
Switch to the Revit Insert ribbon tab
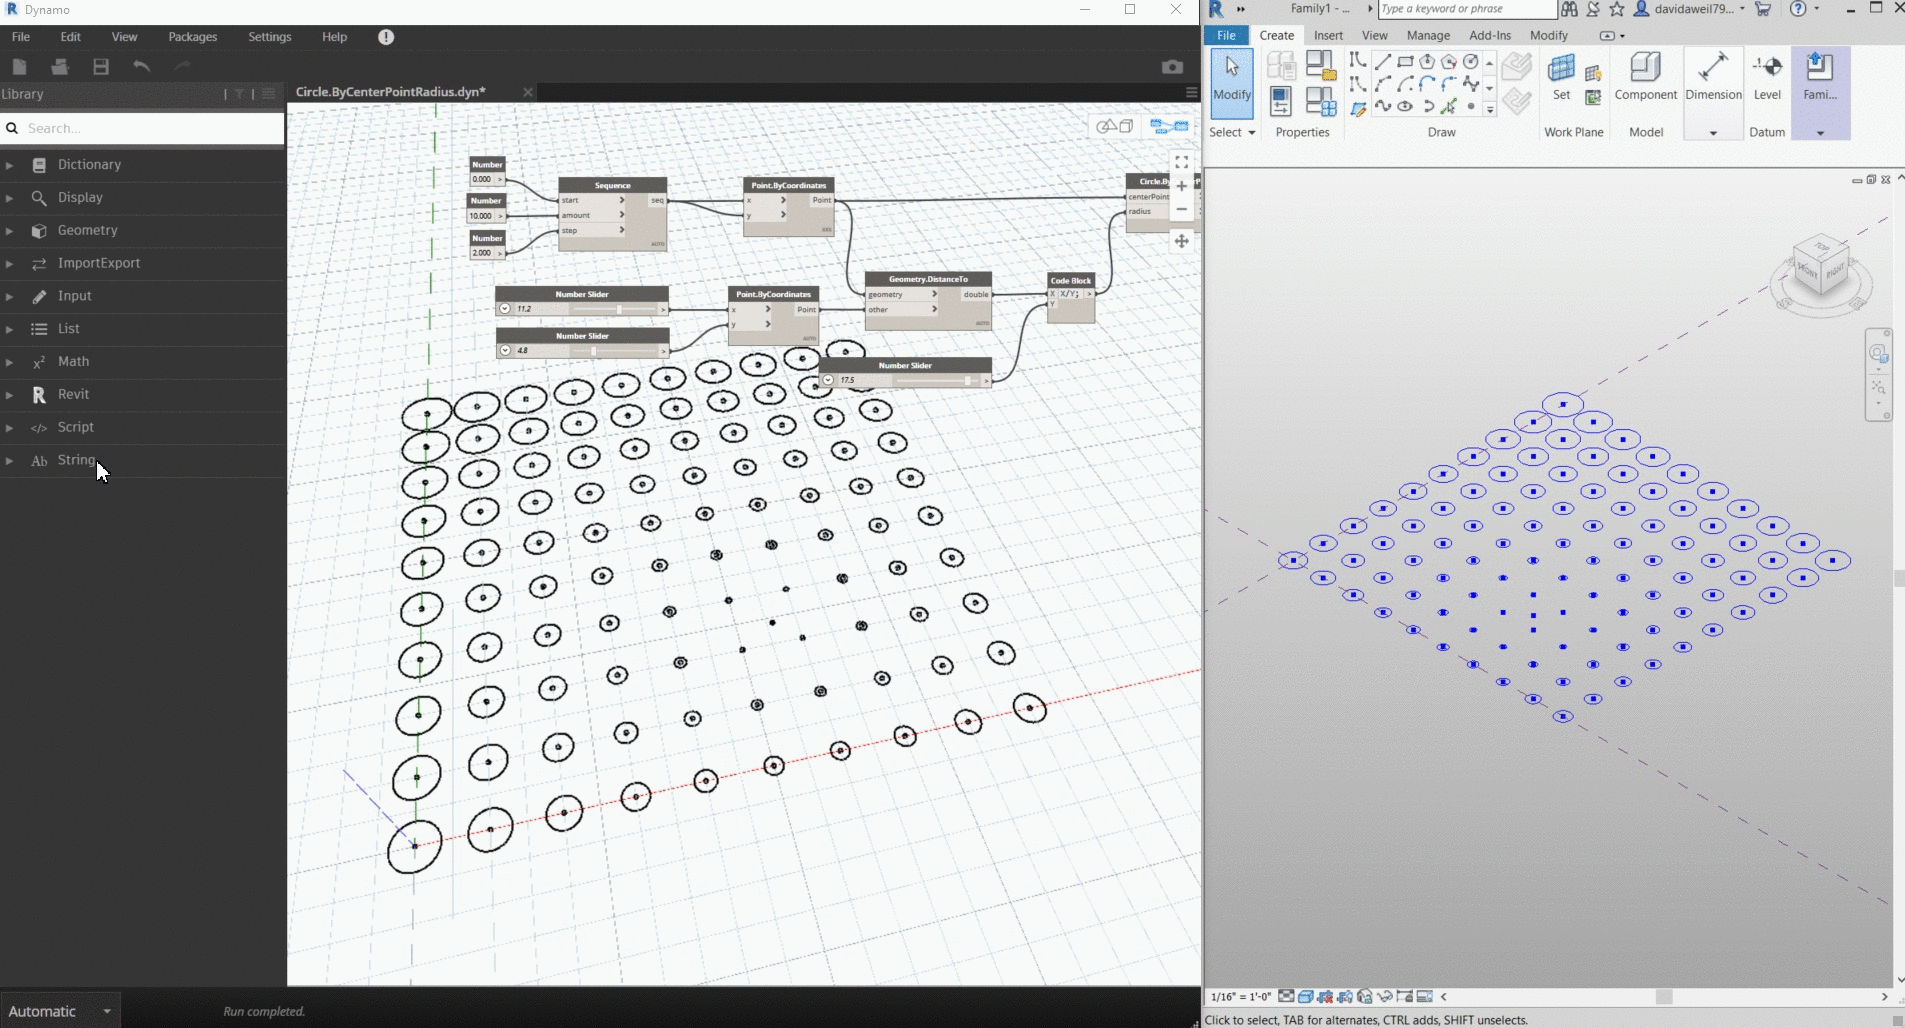coord(1328,35)
